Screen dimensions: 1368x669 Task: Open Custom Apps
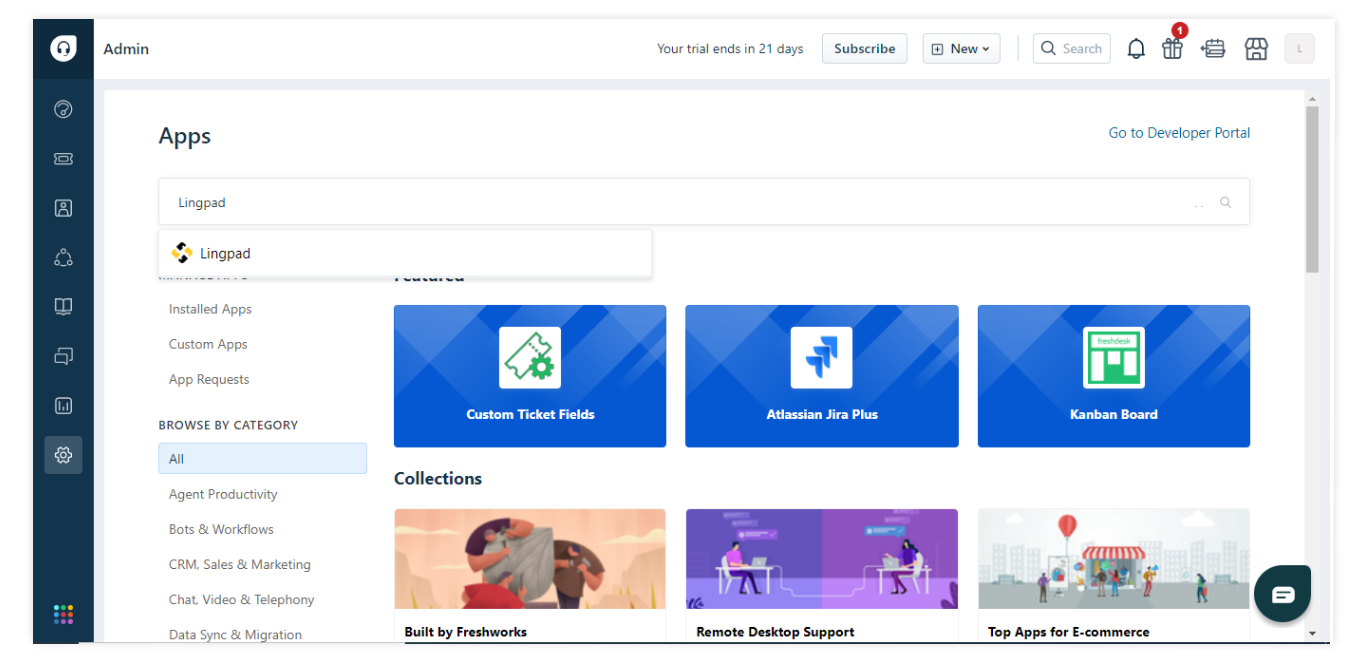tap(208, 344)
